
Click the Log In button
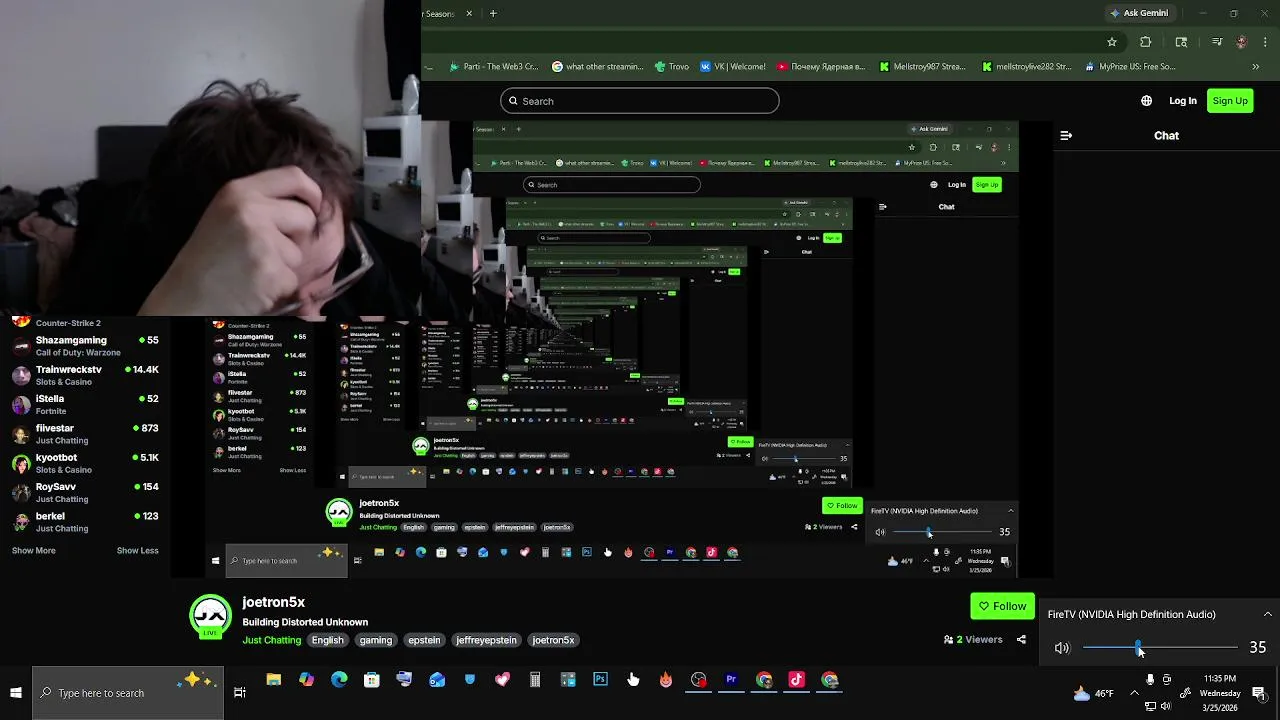pos(1183,101)
